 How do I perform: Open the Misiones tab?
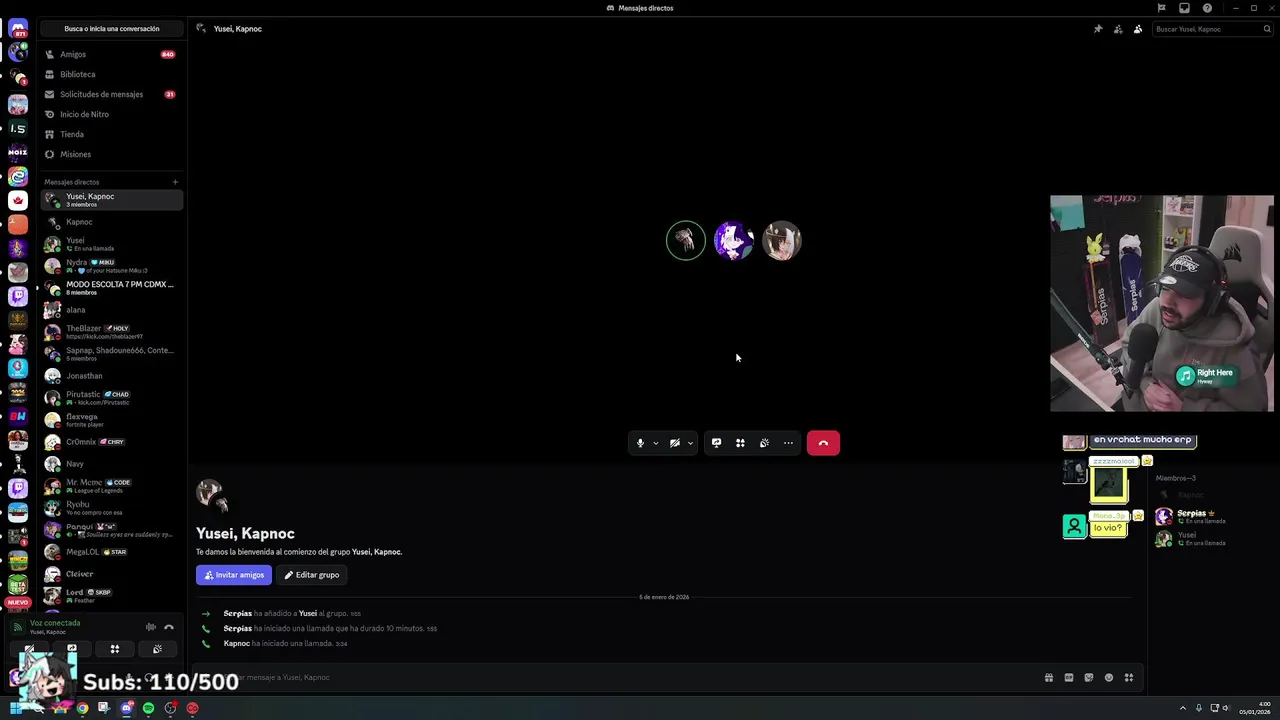[111, 154]
